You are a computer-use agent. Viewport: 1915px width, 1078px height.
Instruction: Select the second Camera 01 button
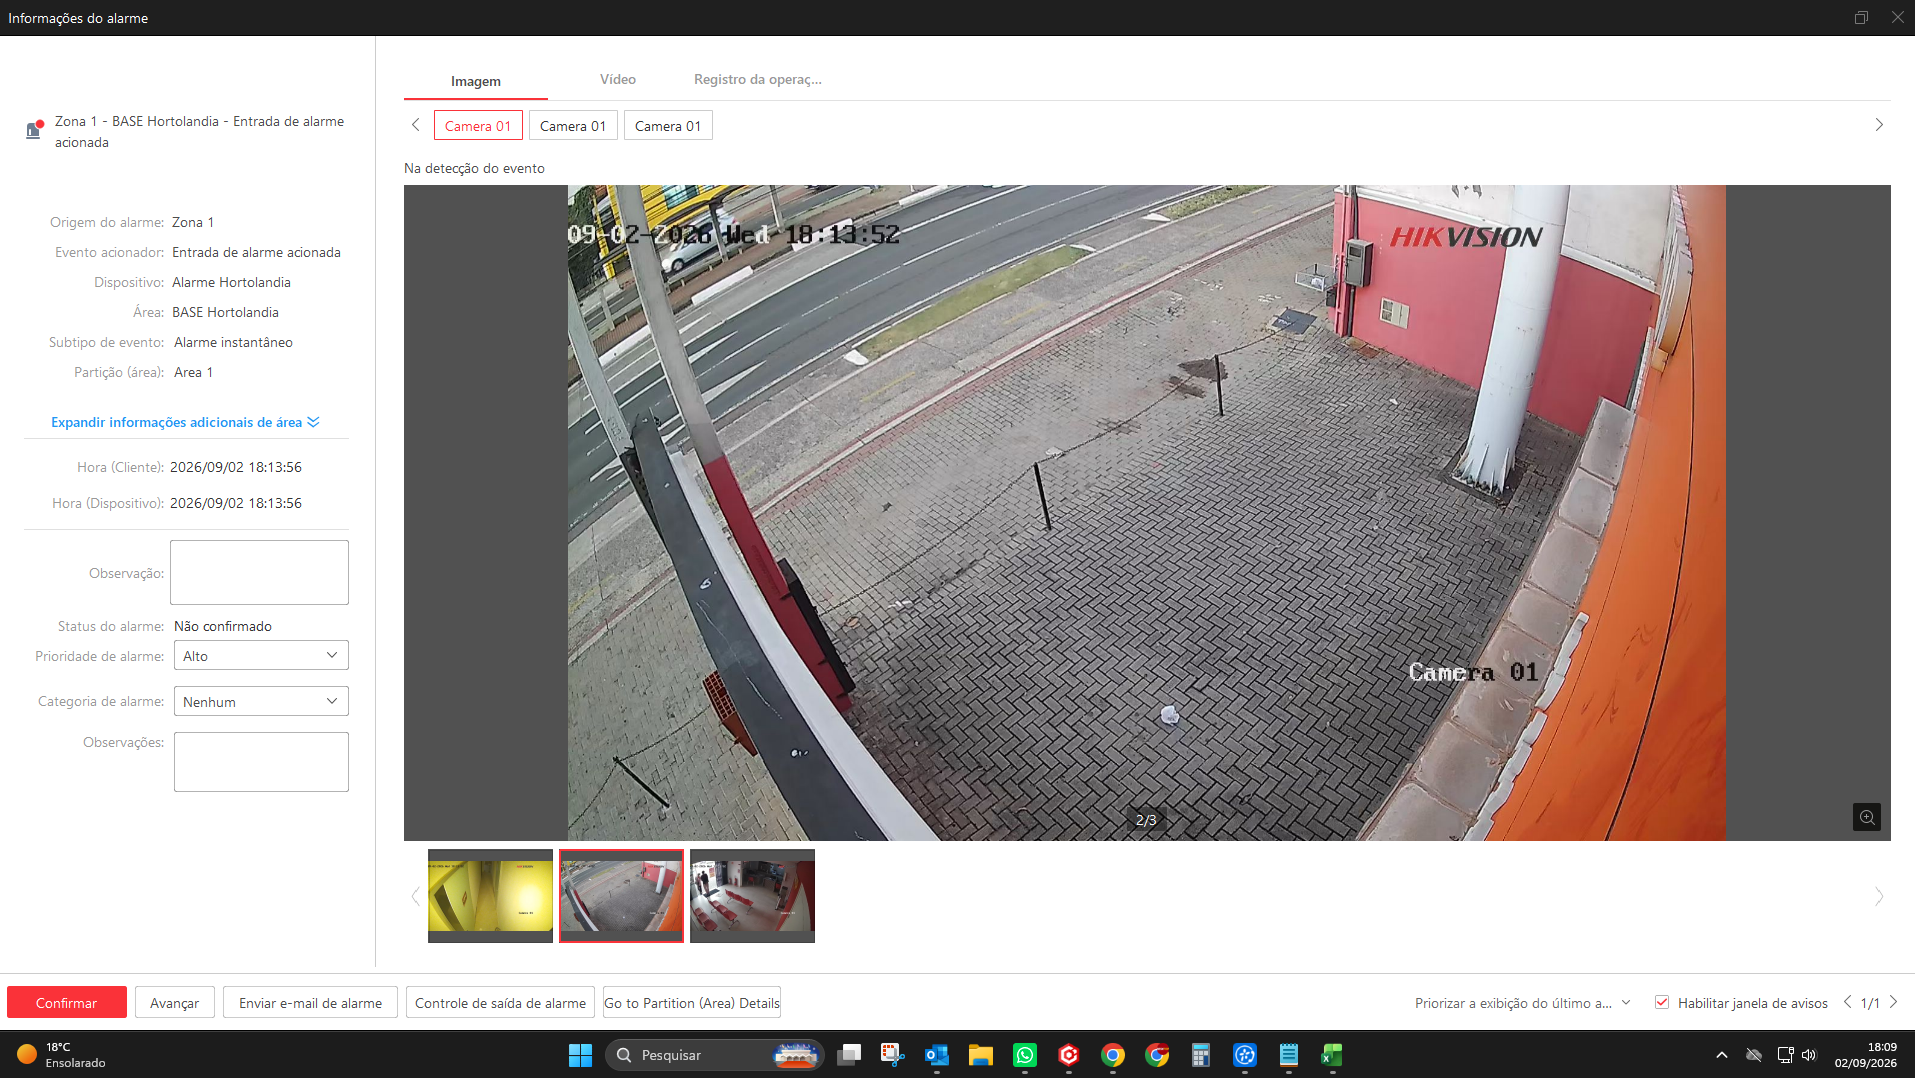573,125
